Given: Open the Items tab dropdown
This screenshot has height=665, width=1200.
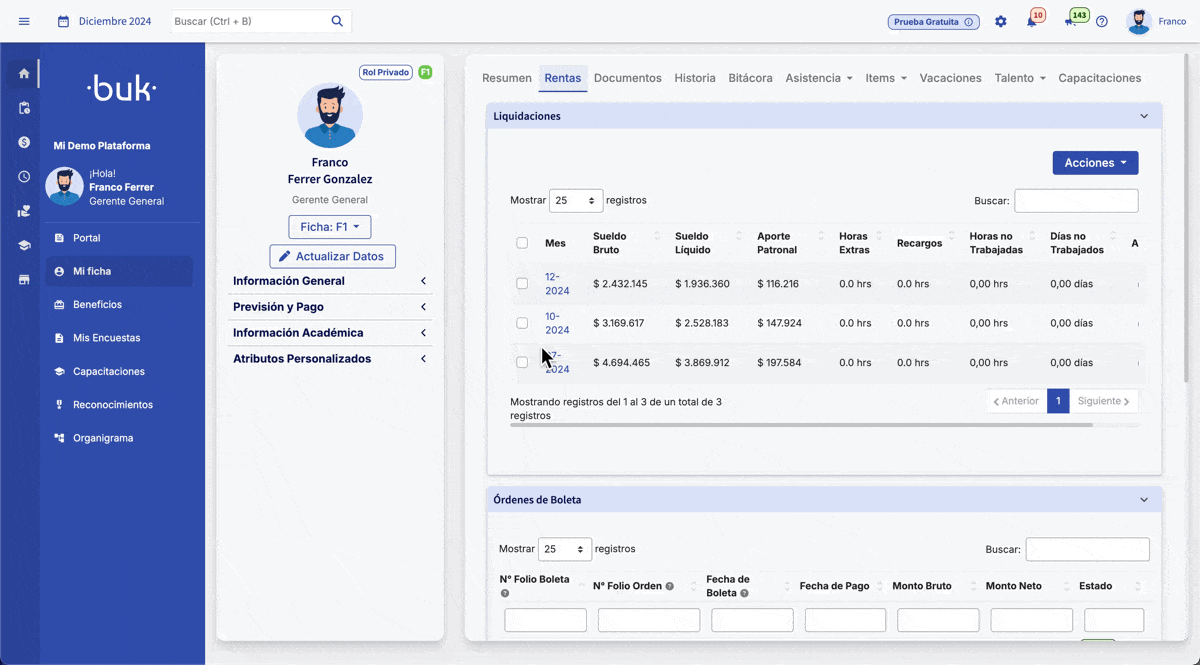Looking at the screenshot, I should coord(886,78).
